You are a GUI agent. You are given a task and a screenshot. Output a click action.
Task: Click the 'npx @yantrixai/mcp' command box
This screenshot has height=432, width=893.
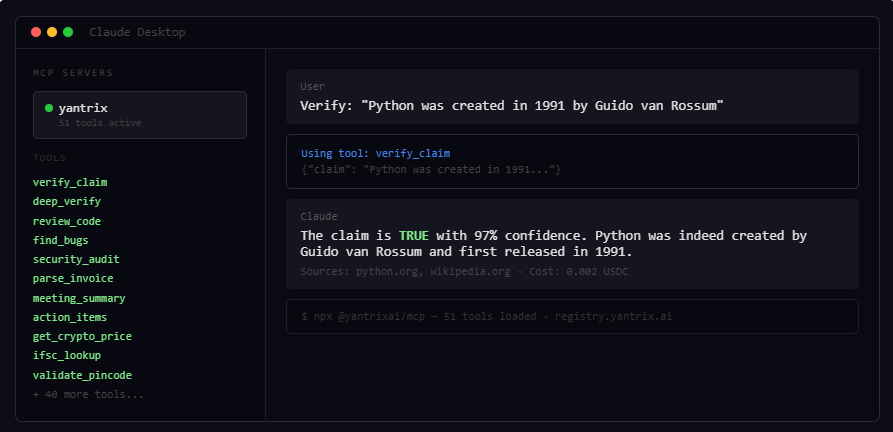[x=572, y=316]
